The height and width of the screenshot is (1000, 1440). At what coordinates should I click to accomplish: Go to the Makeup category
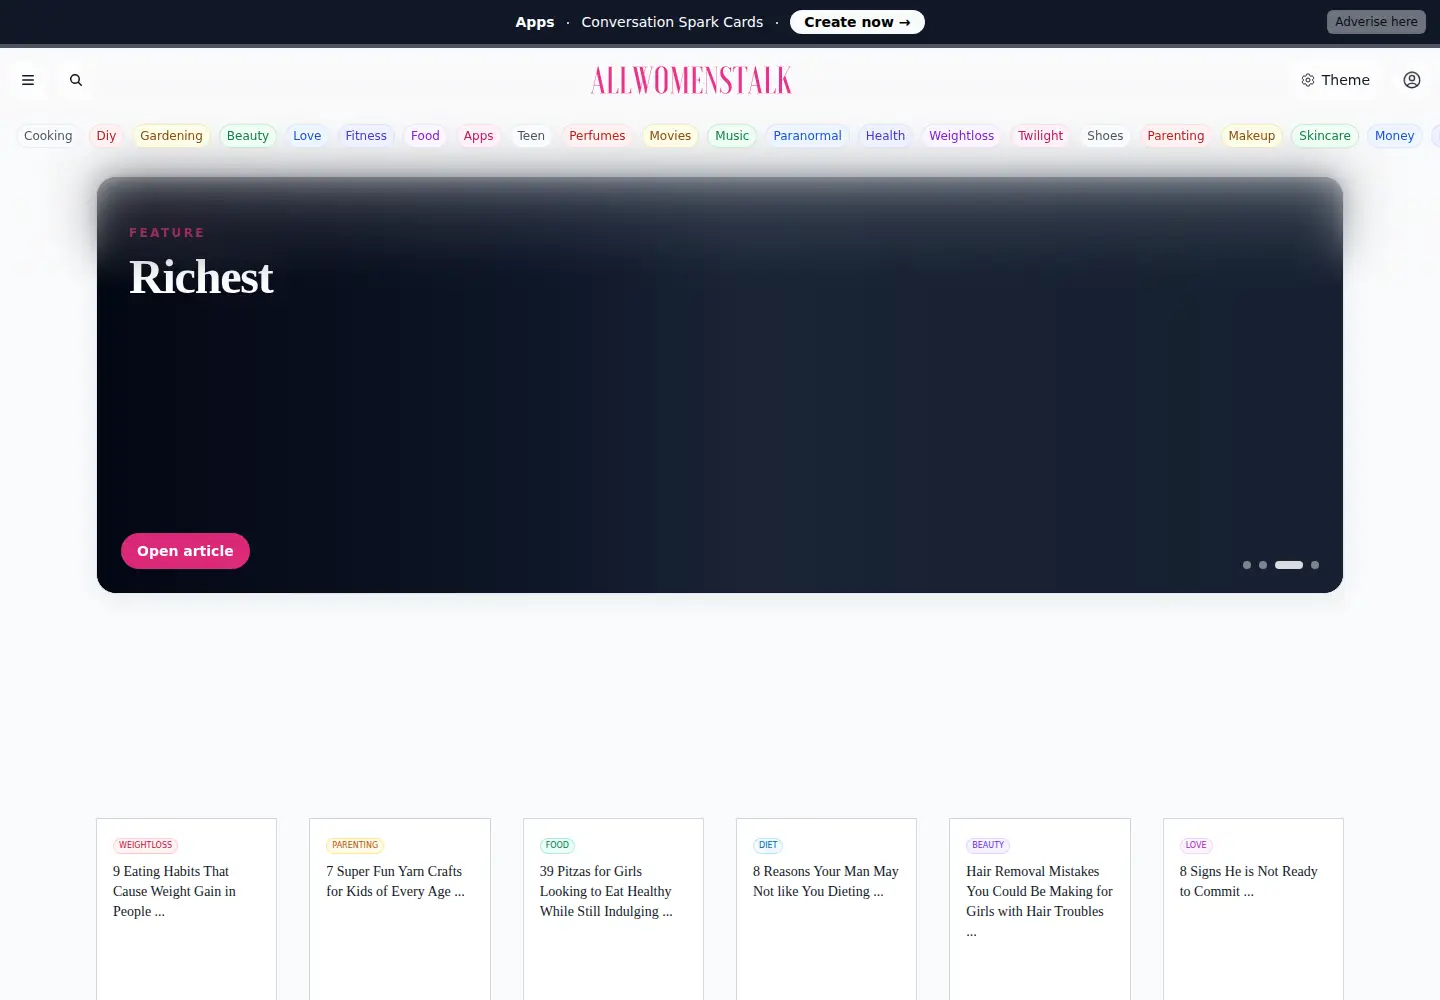coord(1251,136)
